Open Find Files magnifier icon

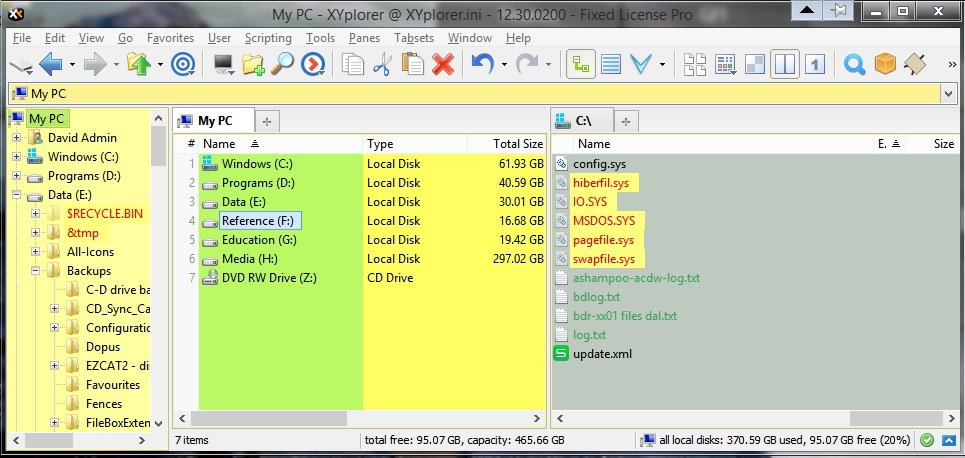[283, 65]
